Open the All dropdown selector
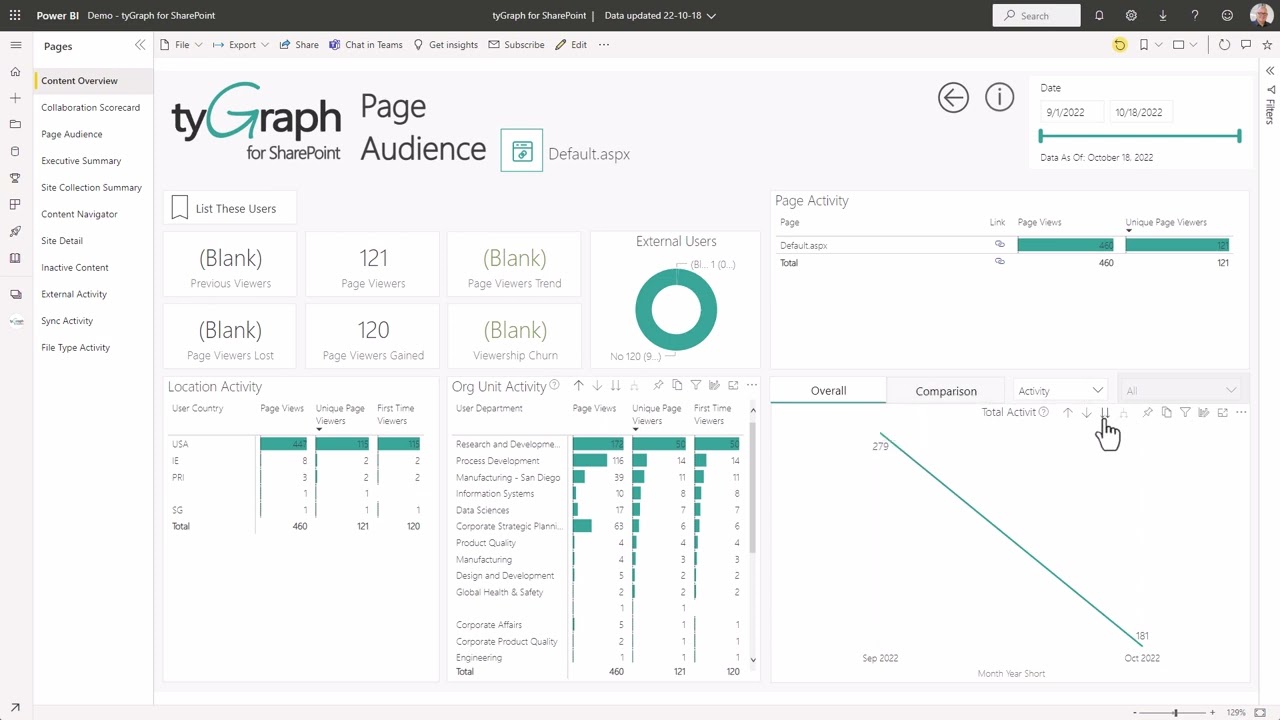Screen dimensions: 1280x720 1182,391
